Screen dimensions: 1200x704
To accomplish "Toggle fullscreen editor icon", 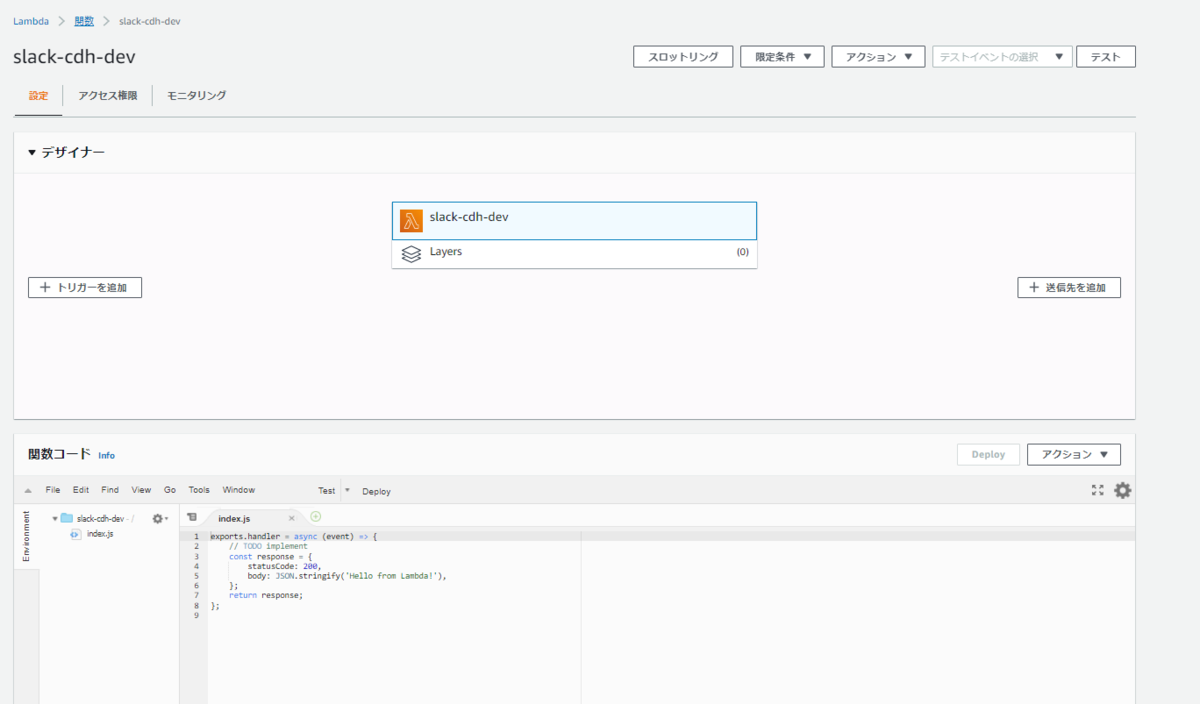I will pyautogui.click(x=1098, y=490).
